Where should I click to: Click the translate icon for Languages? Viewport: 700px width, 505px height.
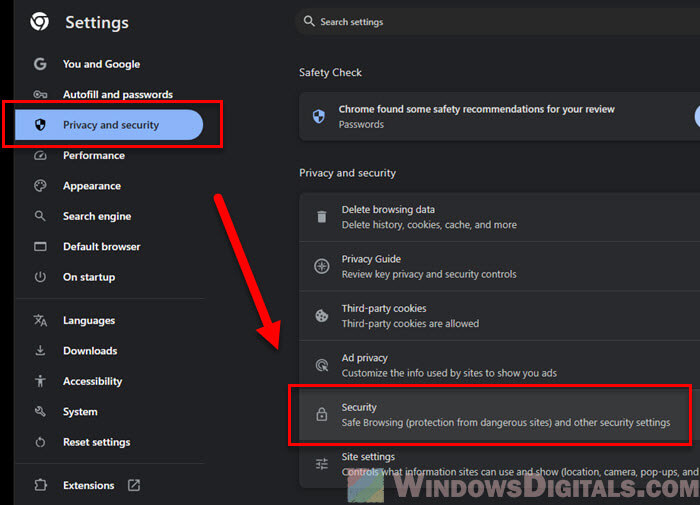(x=40, y=320)
